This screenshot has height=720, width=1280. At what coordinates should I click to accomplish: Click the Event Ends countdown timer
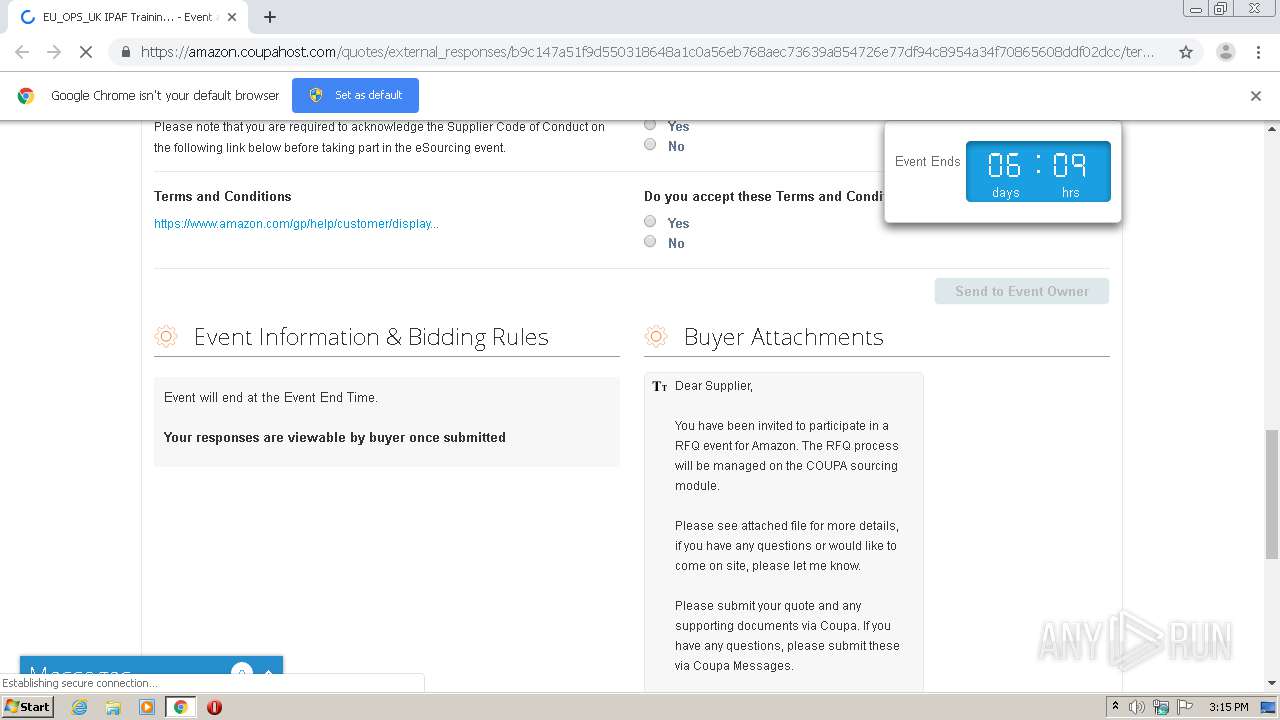point(1038,171)
